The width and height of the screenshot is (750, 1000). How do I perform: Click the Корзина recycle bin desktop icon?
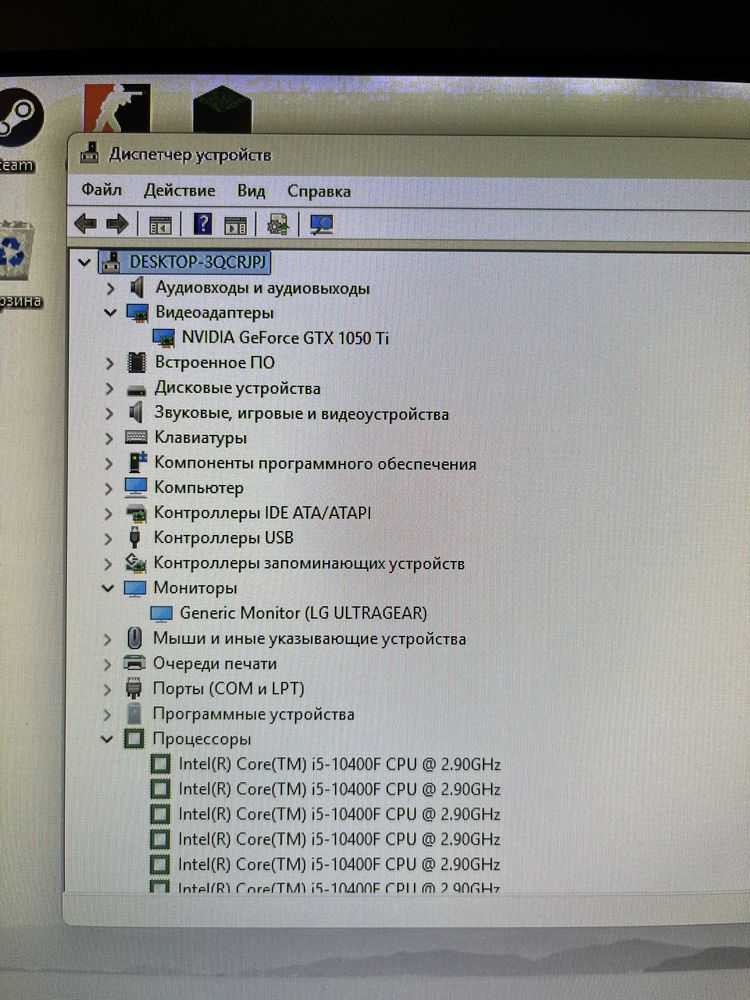(x=18, y=265)
